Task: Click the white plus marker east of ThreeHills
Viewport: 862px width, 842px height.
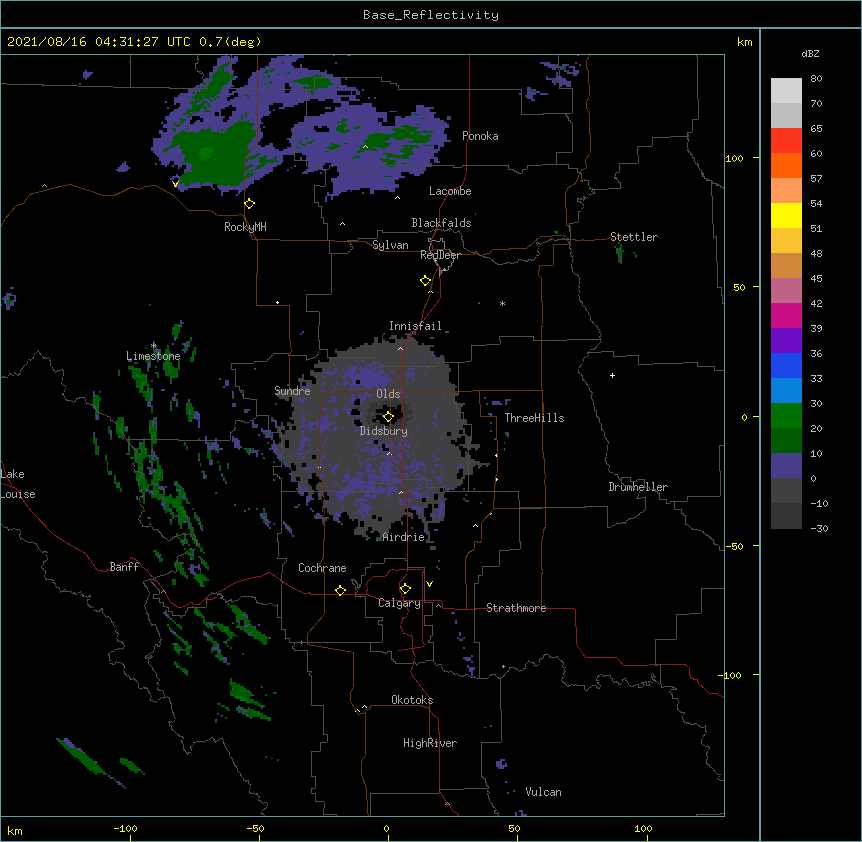Action: click(612, 375)
